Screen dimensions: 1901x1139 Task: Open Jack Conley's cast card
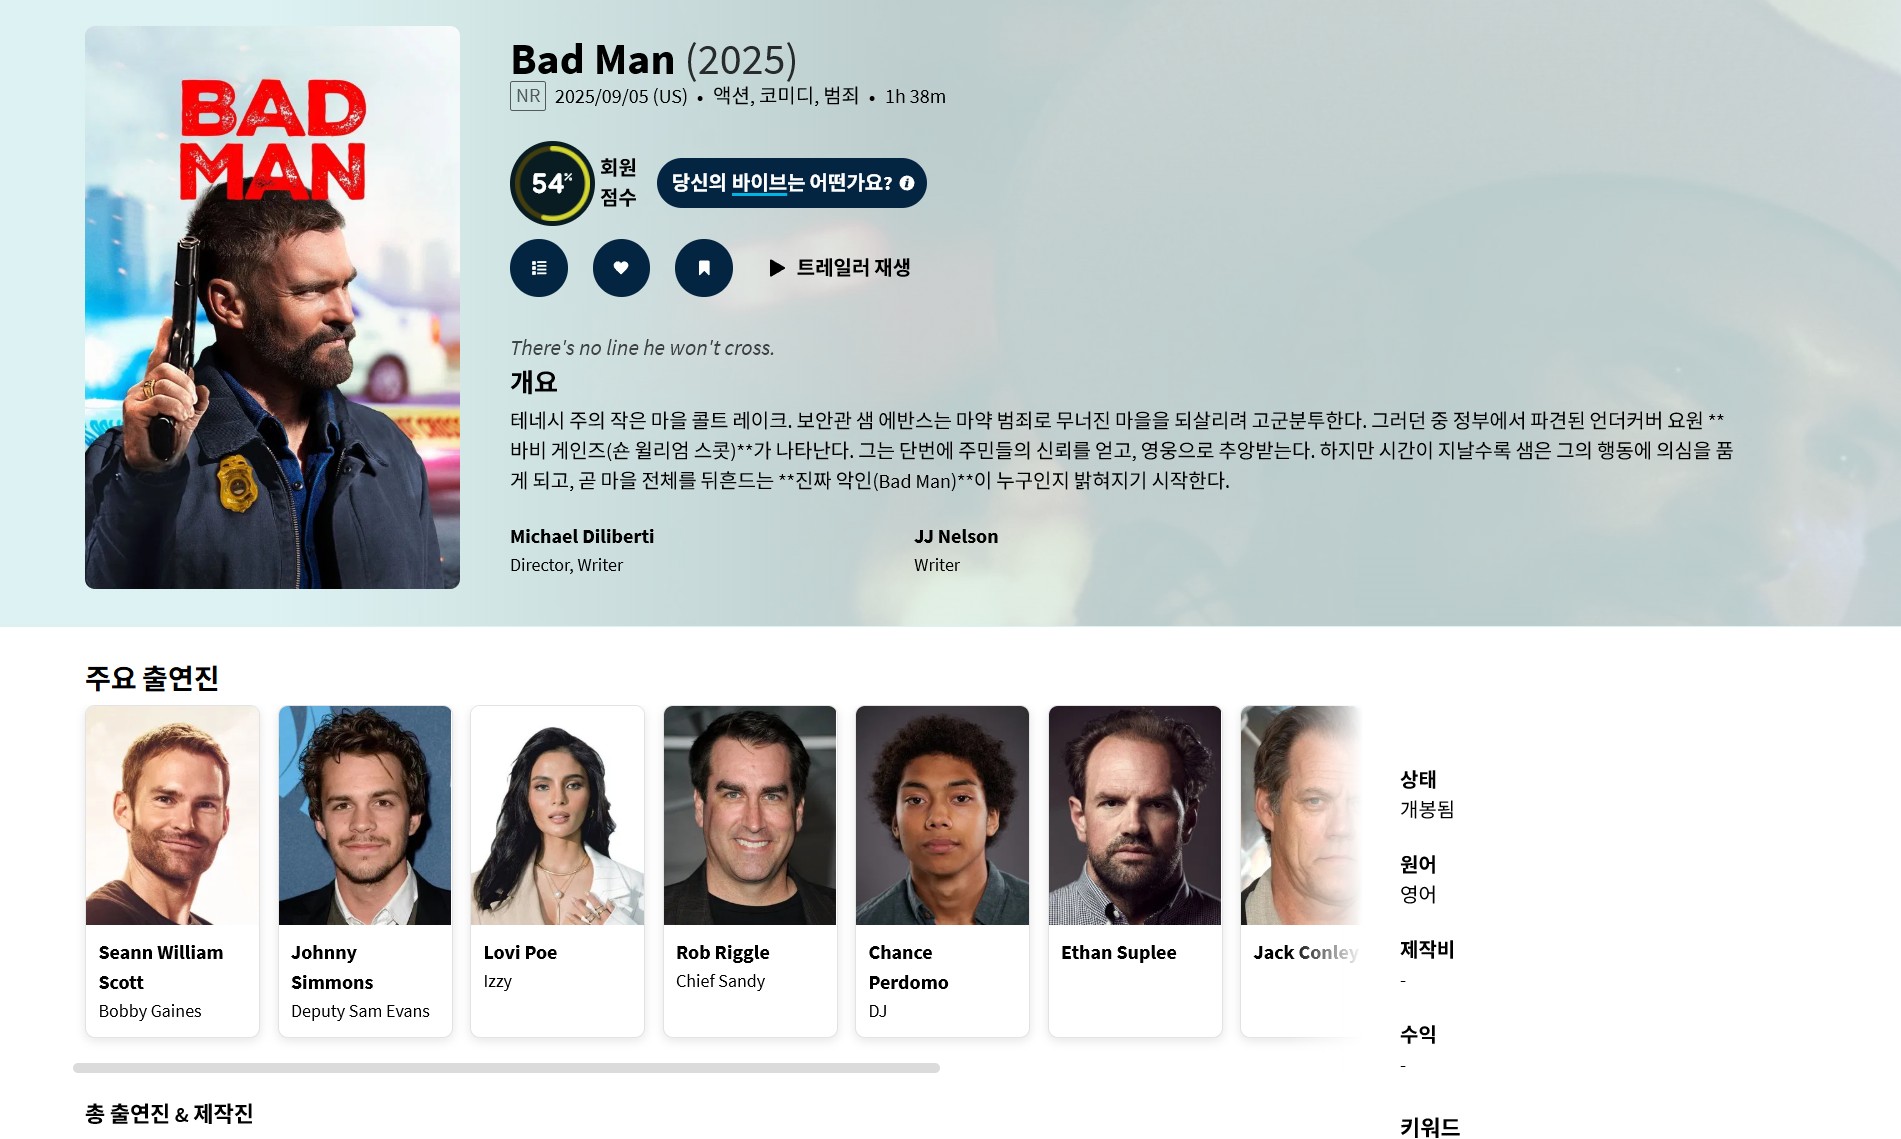1300,871
